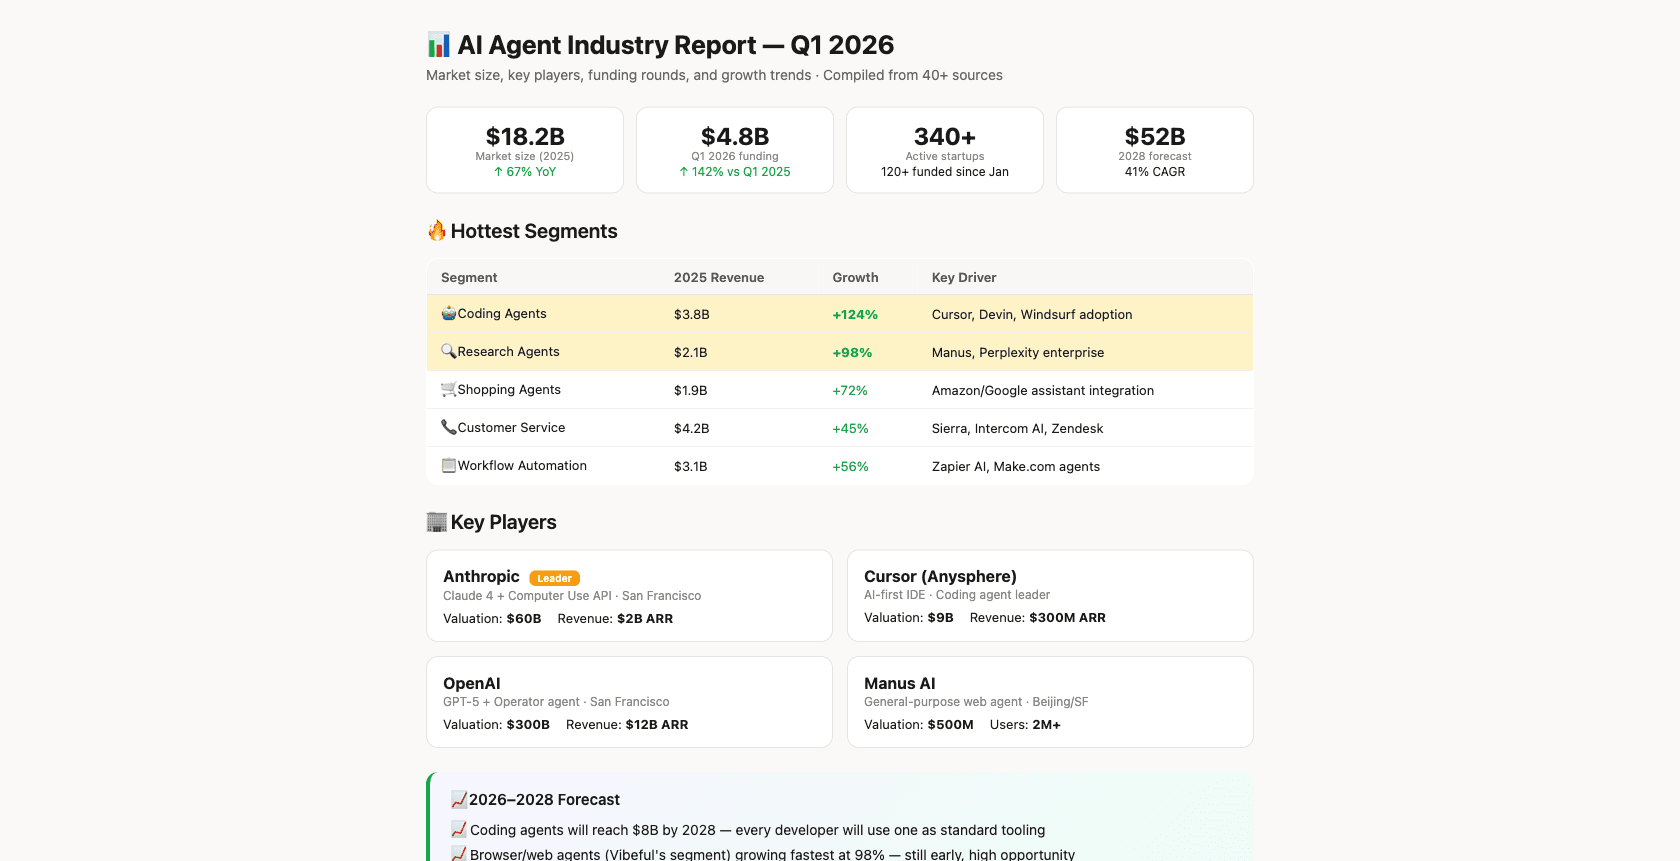Click the chart bullet icon before 'Coding agents will reach $8B'
The height and width of the screenshot is (861, 1680).
click(x=459, y=830)
